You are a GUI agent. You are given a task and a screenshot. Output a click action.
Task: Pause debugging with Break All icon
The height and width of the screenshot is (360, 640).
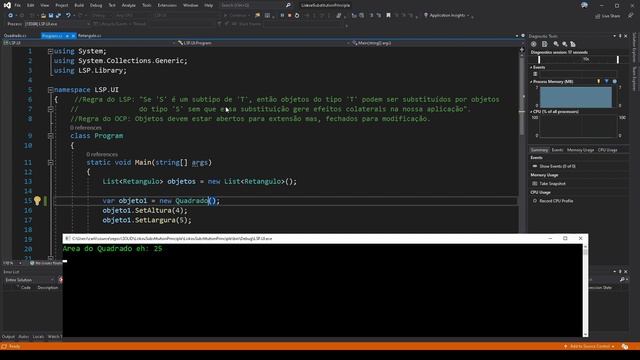point(282,16)
